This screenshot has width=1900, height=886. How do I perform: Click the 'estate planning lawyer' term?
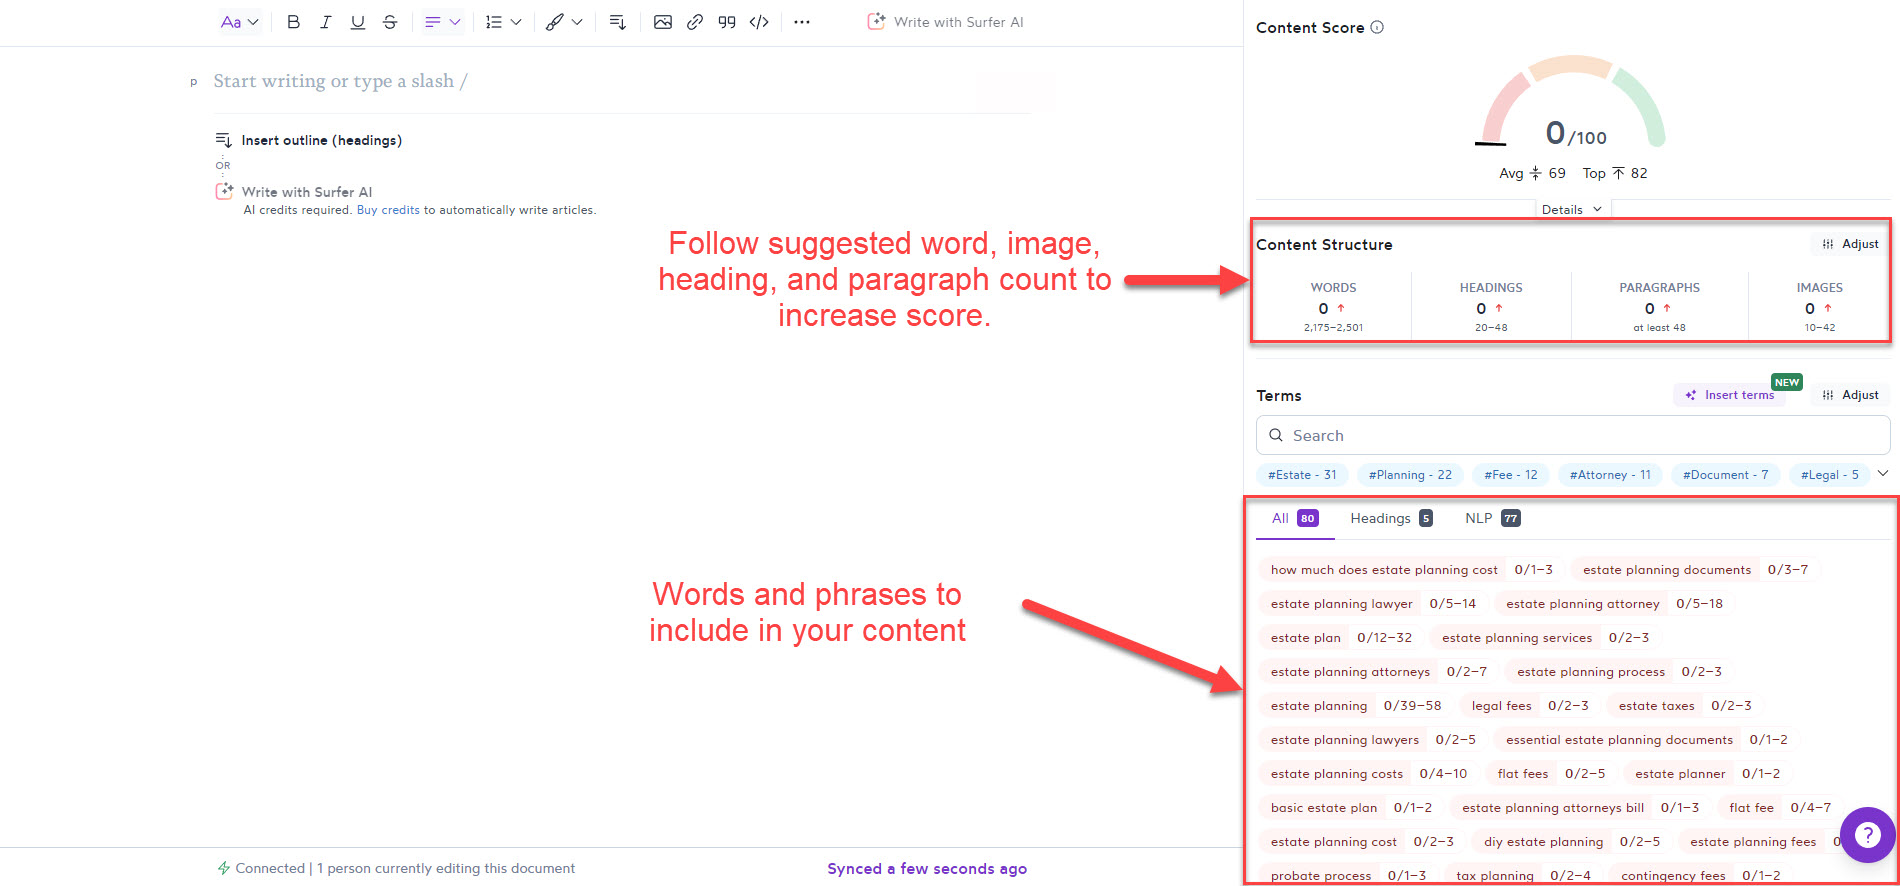click(x=1341, y=604)
